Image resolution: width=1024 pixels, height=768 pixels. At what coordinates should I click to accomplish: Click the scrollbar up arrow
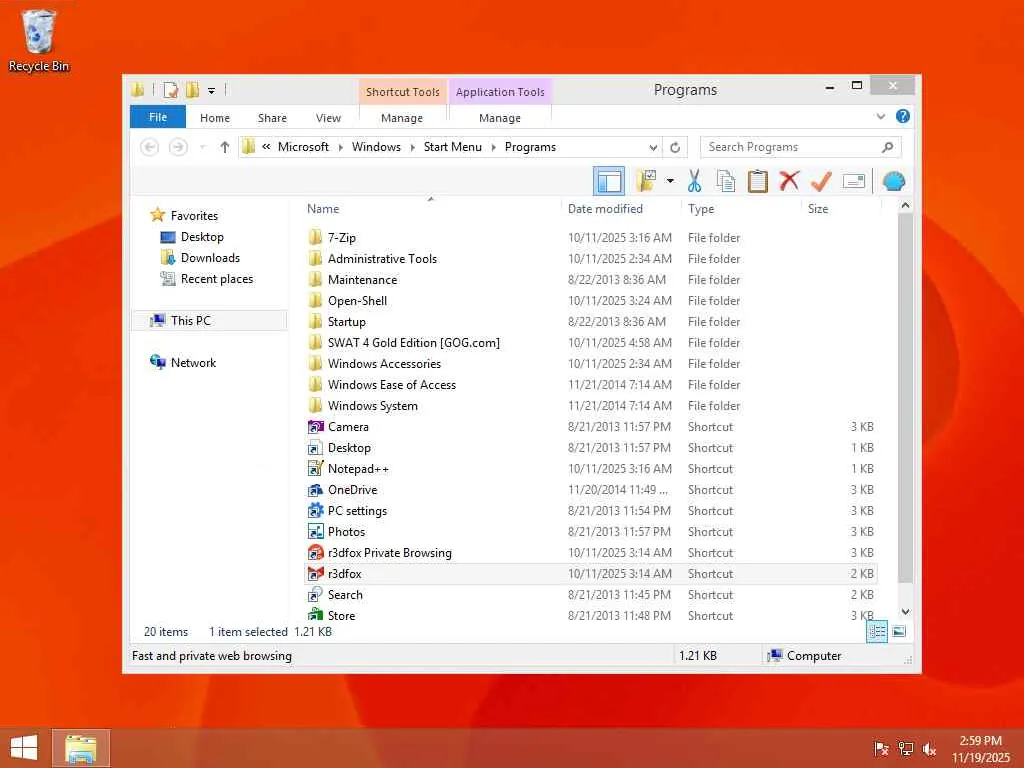[905, 206]
